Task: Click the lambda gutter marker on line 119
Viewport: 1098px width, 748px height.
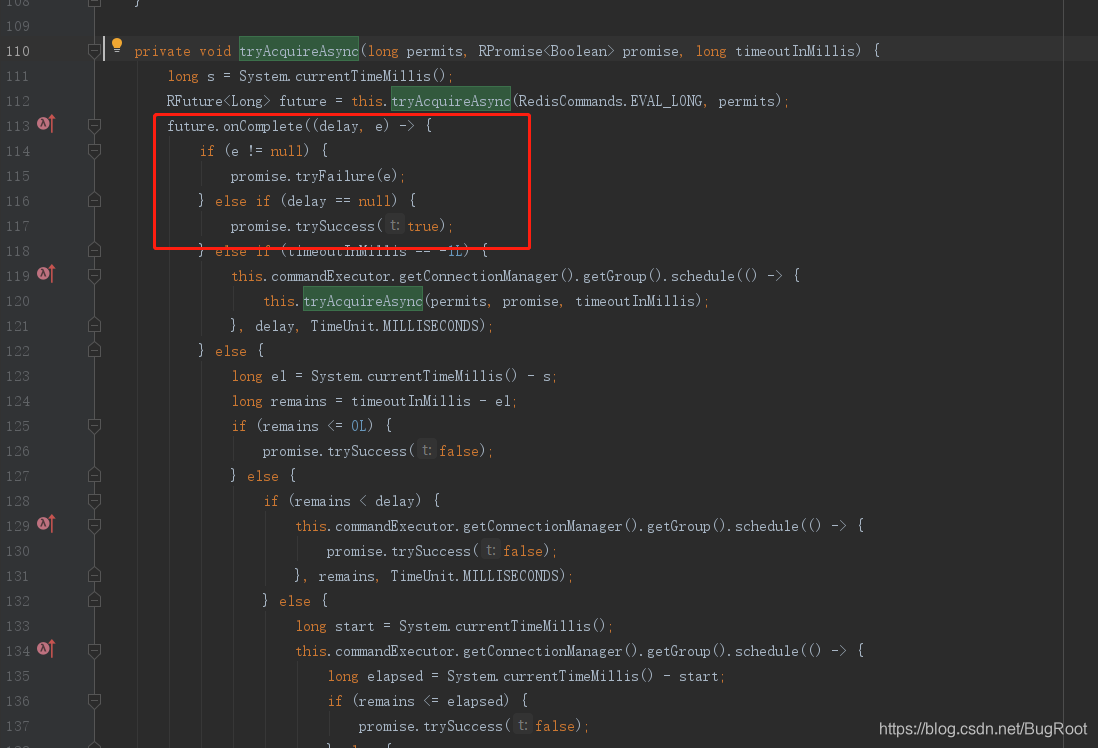Action: click(x=46, y=274)
